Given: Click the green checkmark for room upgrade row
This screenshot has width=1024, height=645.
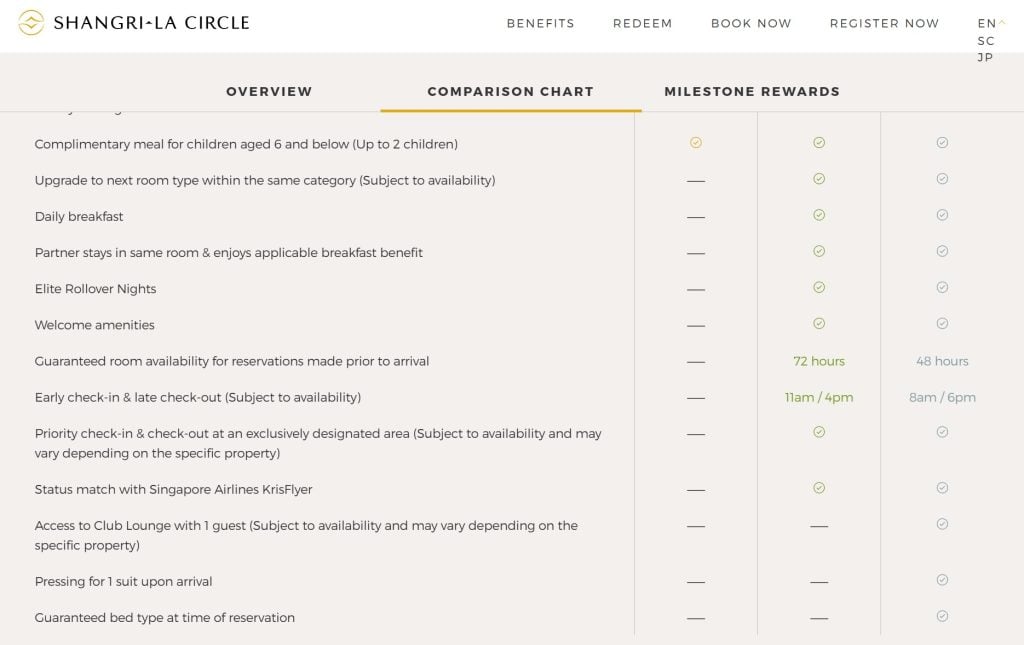Looking at the screenshot, I should (819, 179).
